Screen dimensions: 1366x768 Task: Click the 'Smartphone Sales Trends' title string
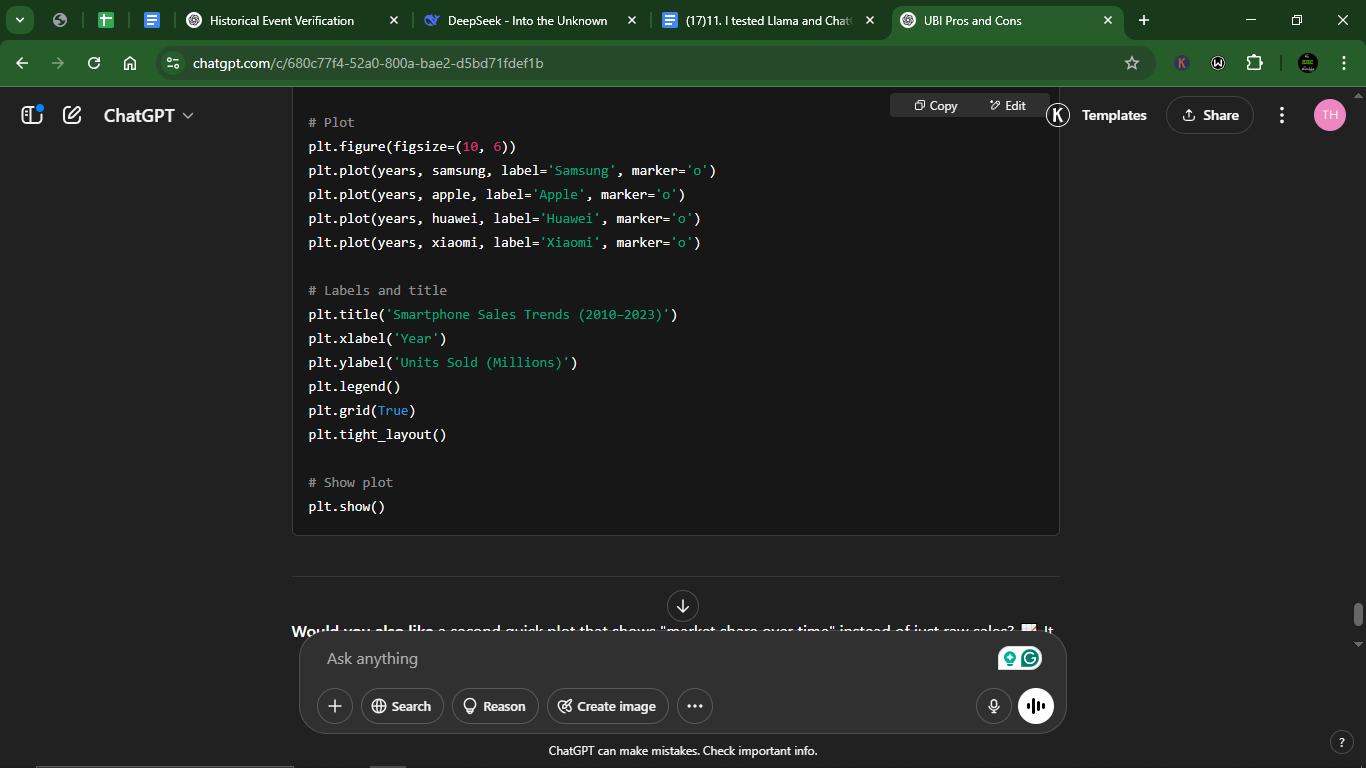pyautogui.click(x=528, y=314)
